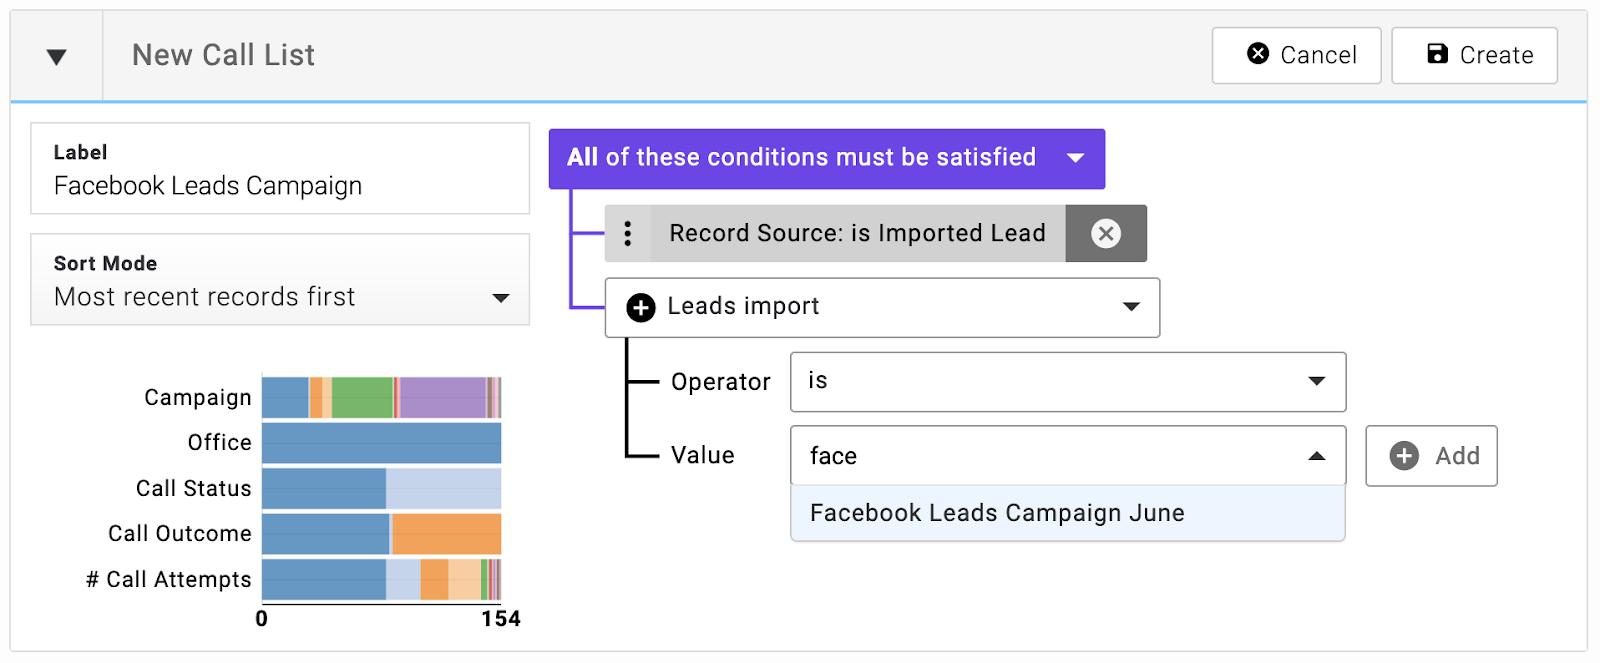Collapse the New Call List panel triangle
This screenshot has height=663, width=1600.
pyautogui.click(x=57, y=57)
